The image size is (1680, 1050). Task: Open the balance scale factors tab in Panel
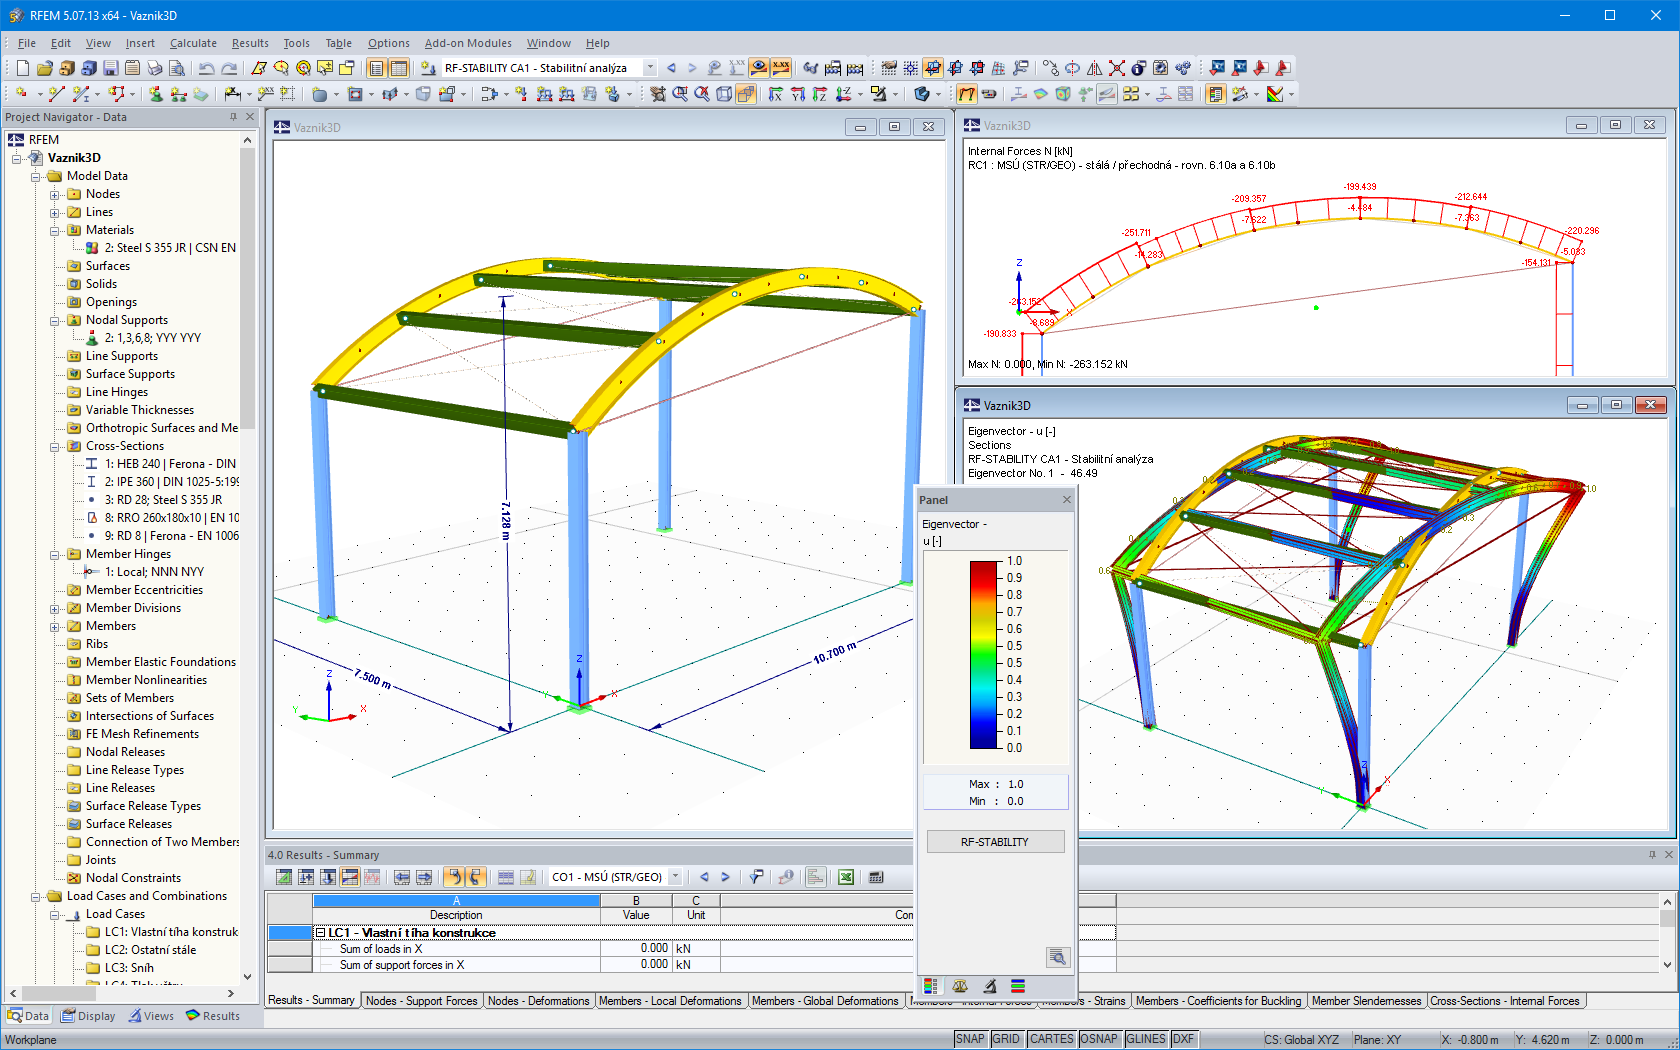[x=960, y=986]
